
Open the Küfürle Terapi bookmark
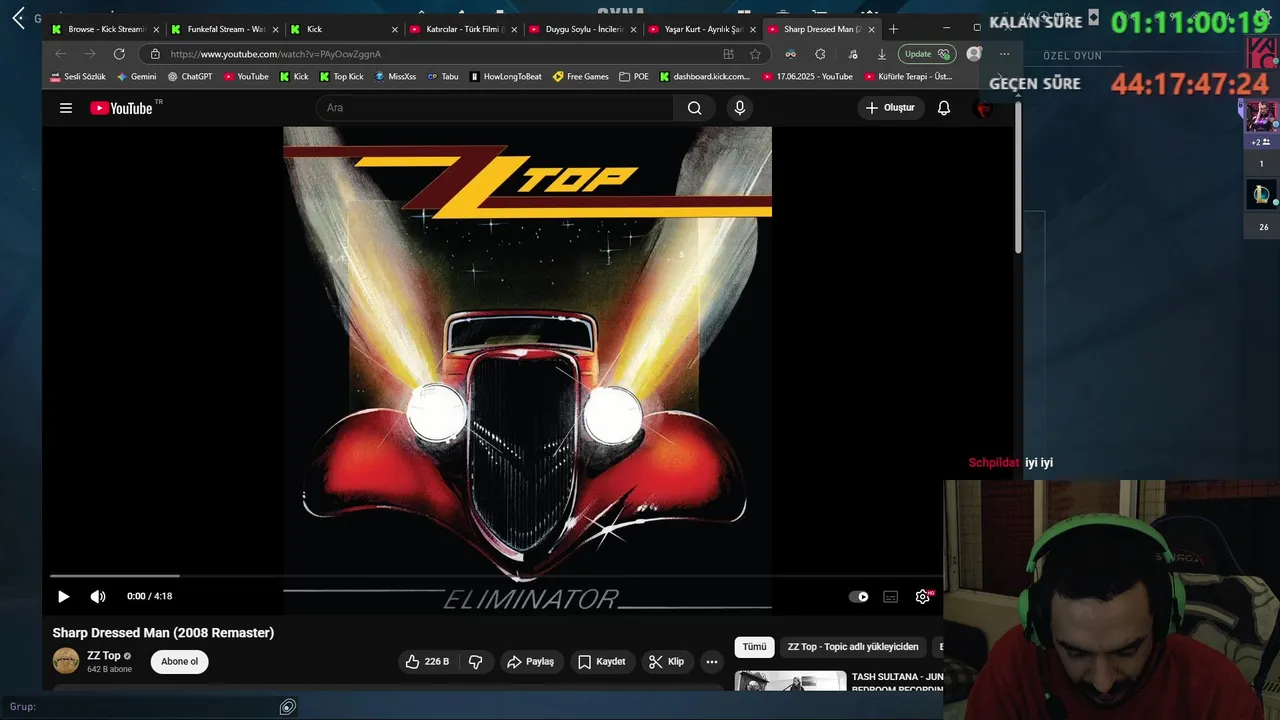click(908, 76)
